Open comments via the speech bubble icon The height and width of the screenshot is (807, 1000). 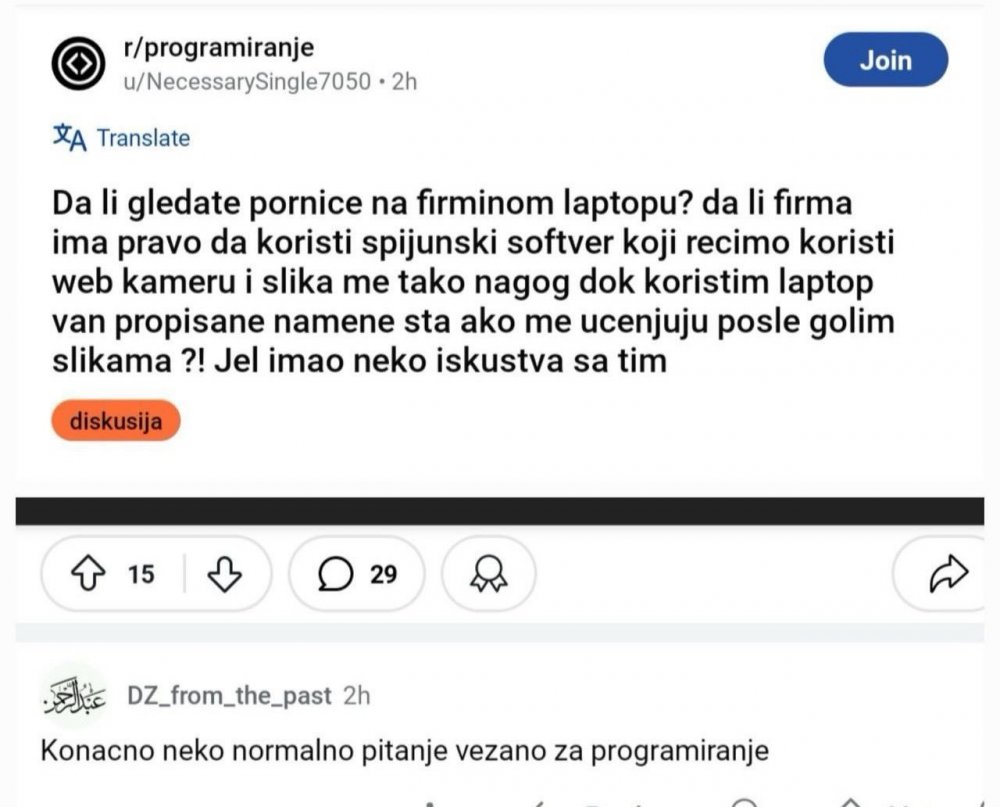[x=335, y=574]
